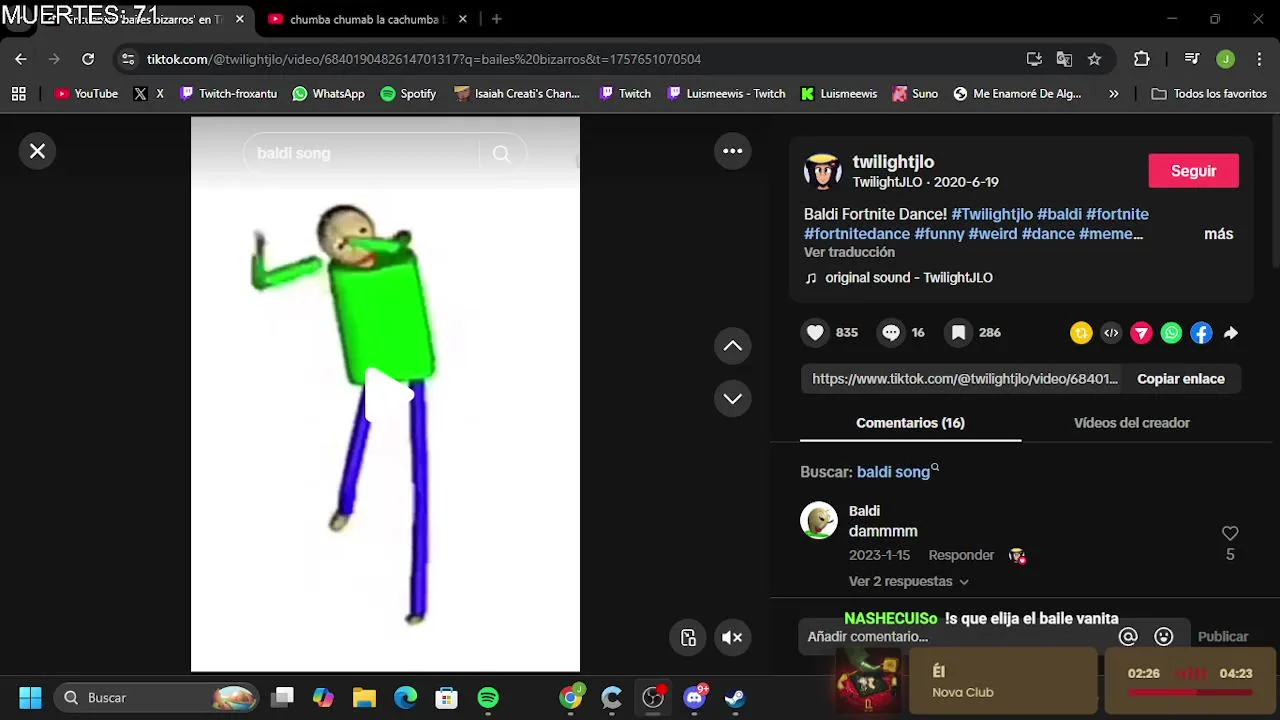
Task: Bookmark this page with the star icon
Action: (x=1094, y=59)
